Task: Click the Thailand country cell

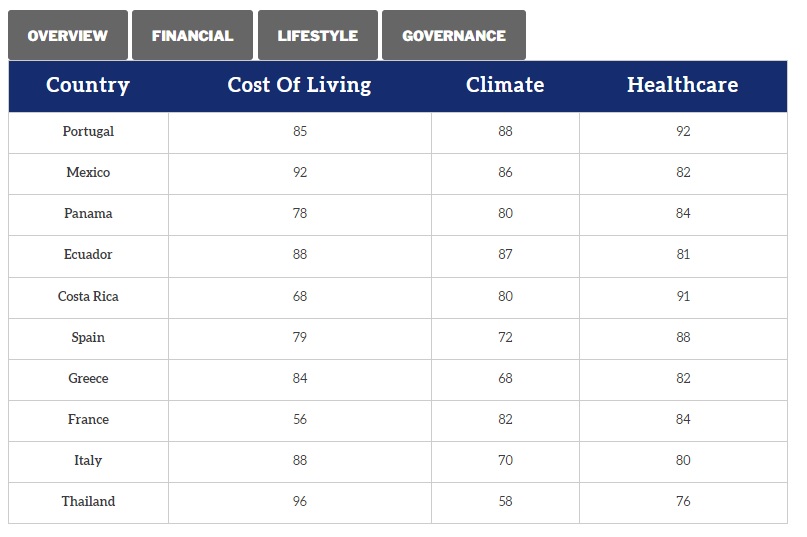Action: [x=88, y=502]
